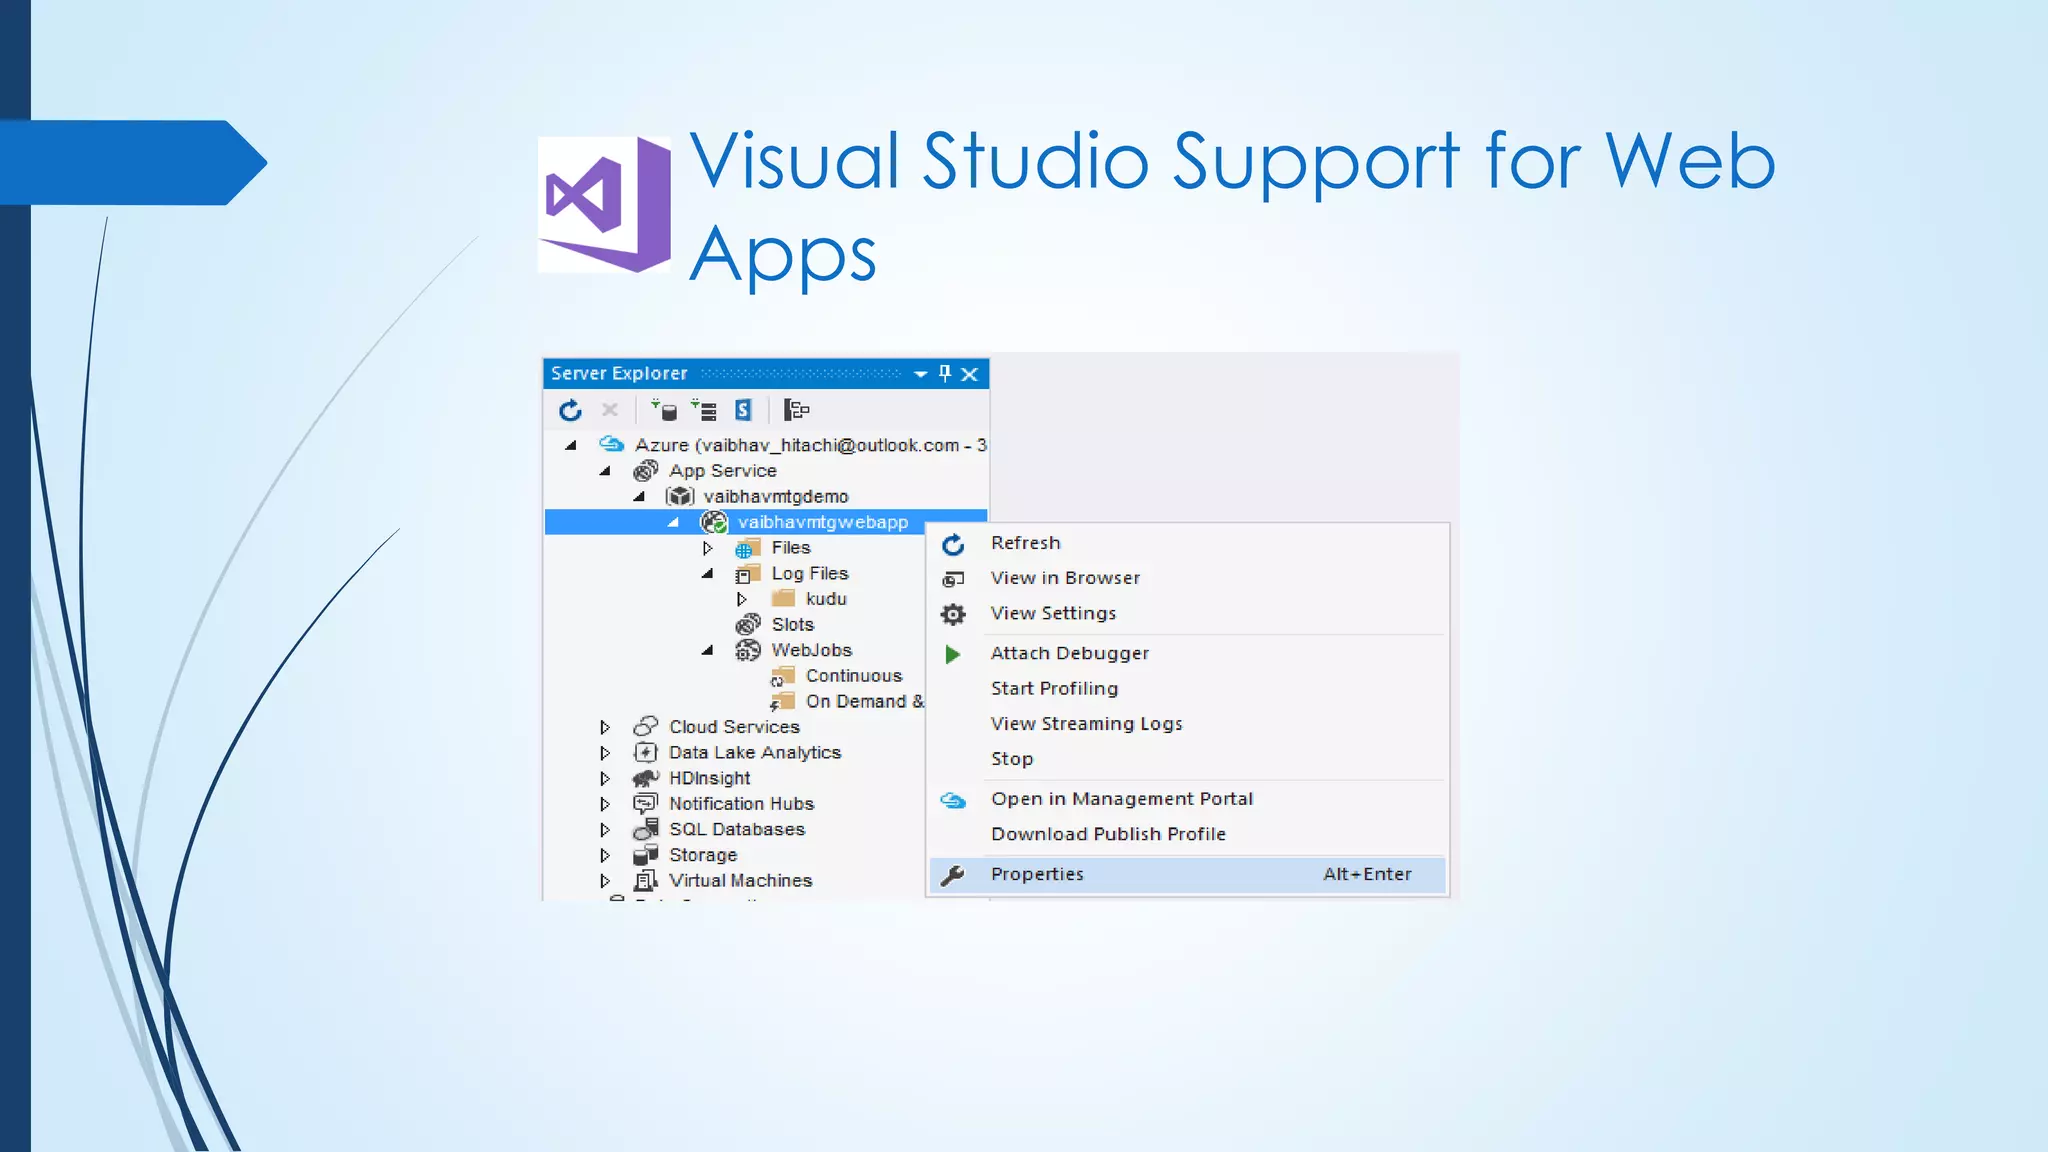Click the greyed Stop refresh X toolbar icon

pos(610,409)
